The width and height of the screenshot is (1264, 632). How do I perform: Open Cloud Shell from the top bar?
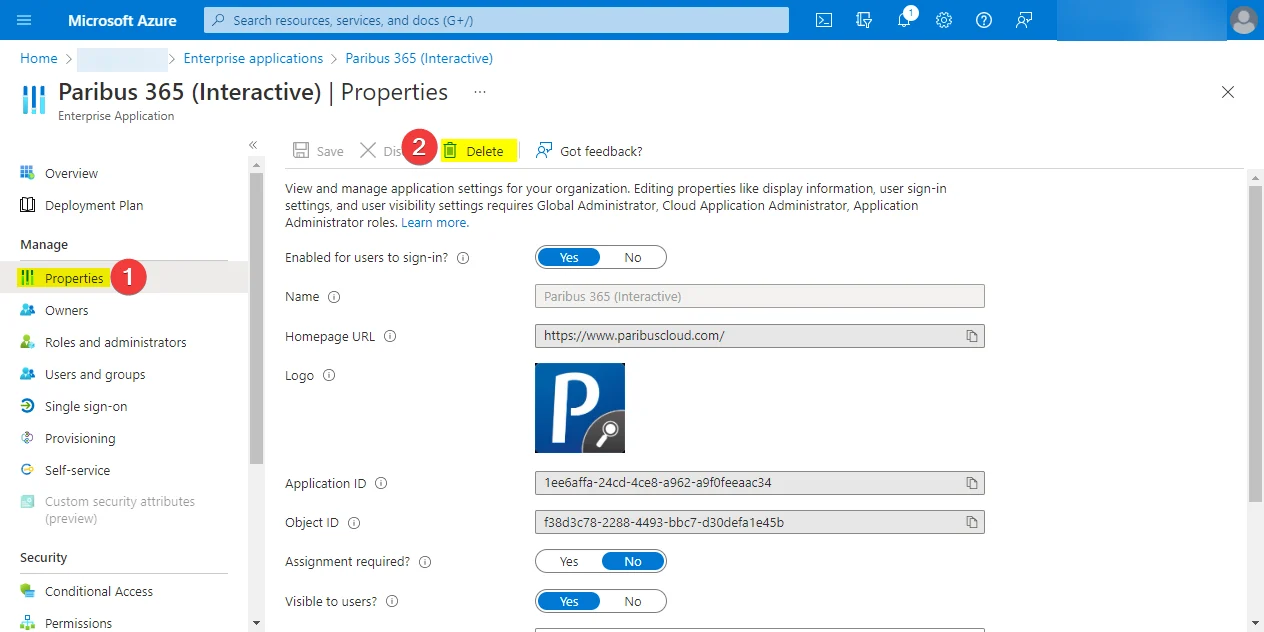824,20
